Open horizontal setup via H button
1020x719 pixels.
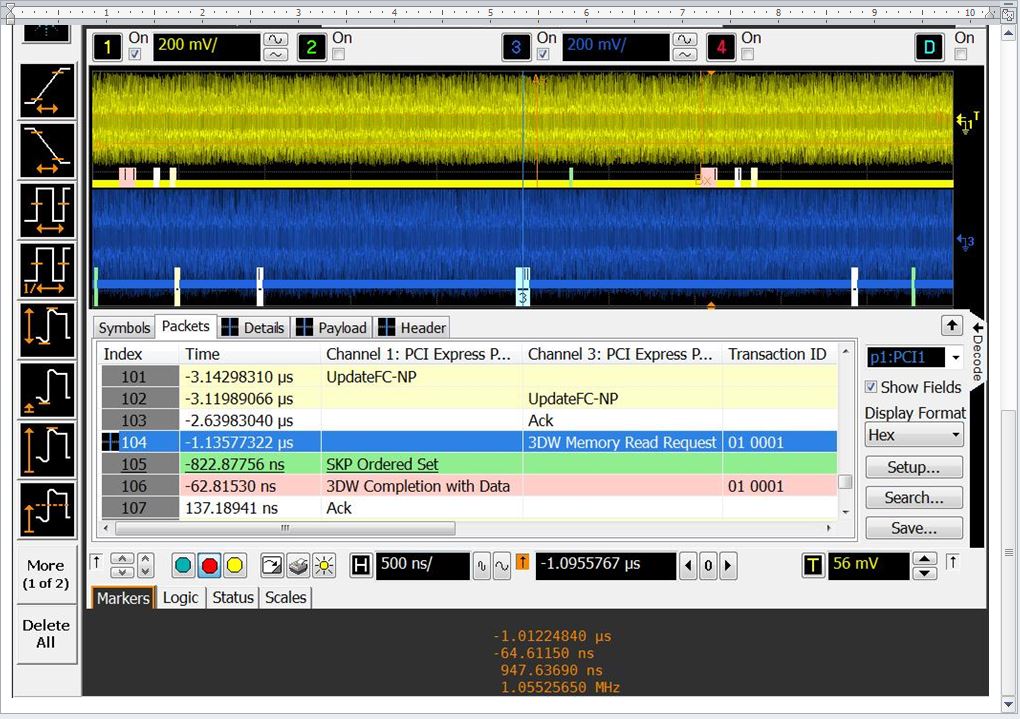361,565
